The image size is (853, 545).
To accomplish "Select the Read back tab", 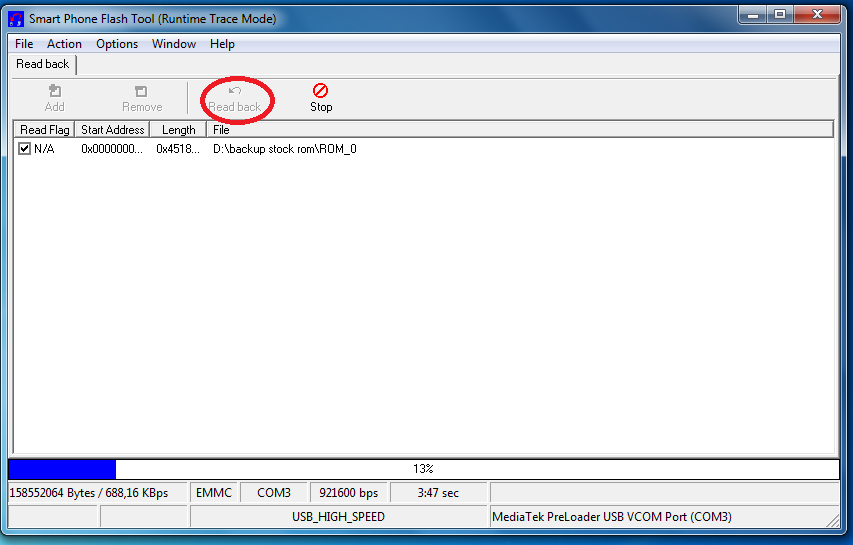I will tap(43, 64).
